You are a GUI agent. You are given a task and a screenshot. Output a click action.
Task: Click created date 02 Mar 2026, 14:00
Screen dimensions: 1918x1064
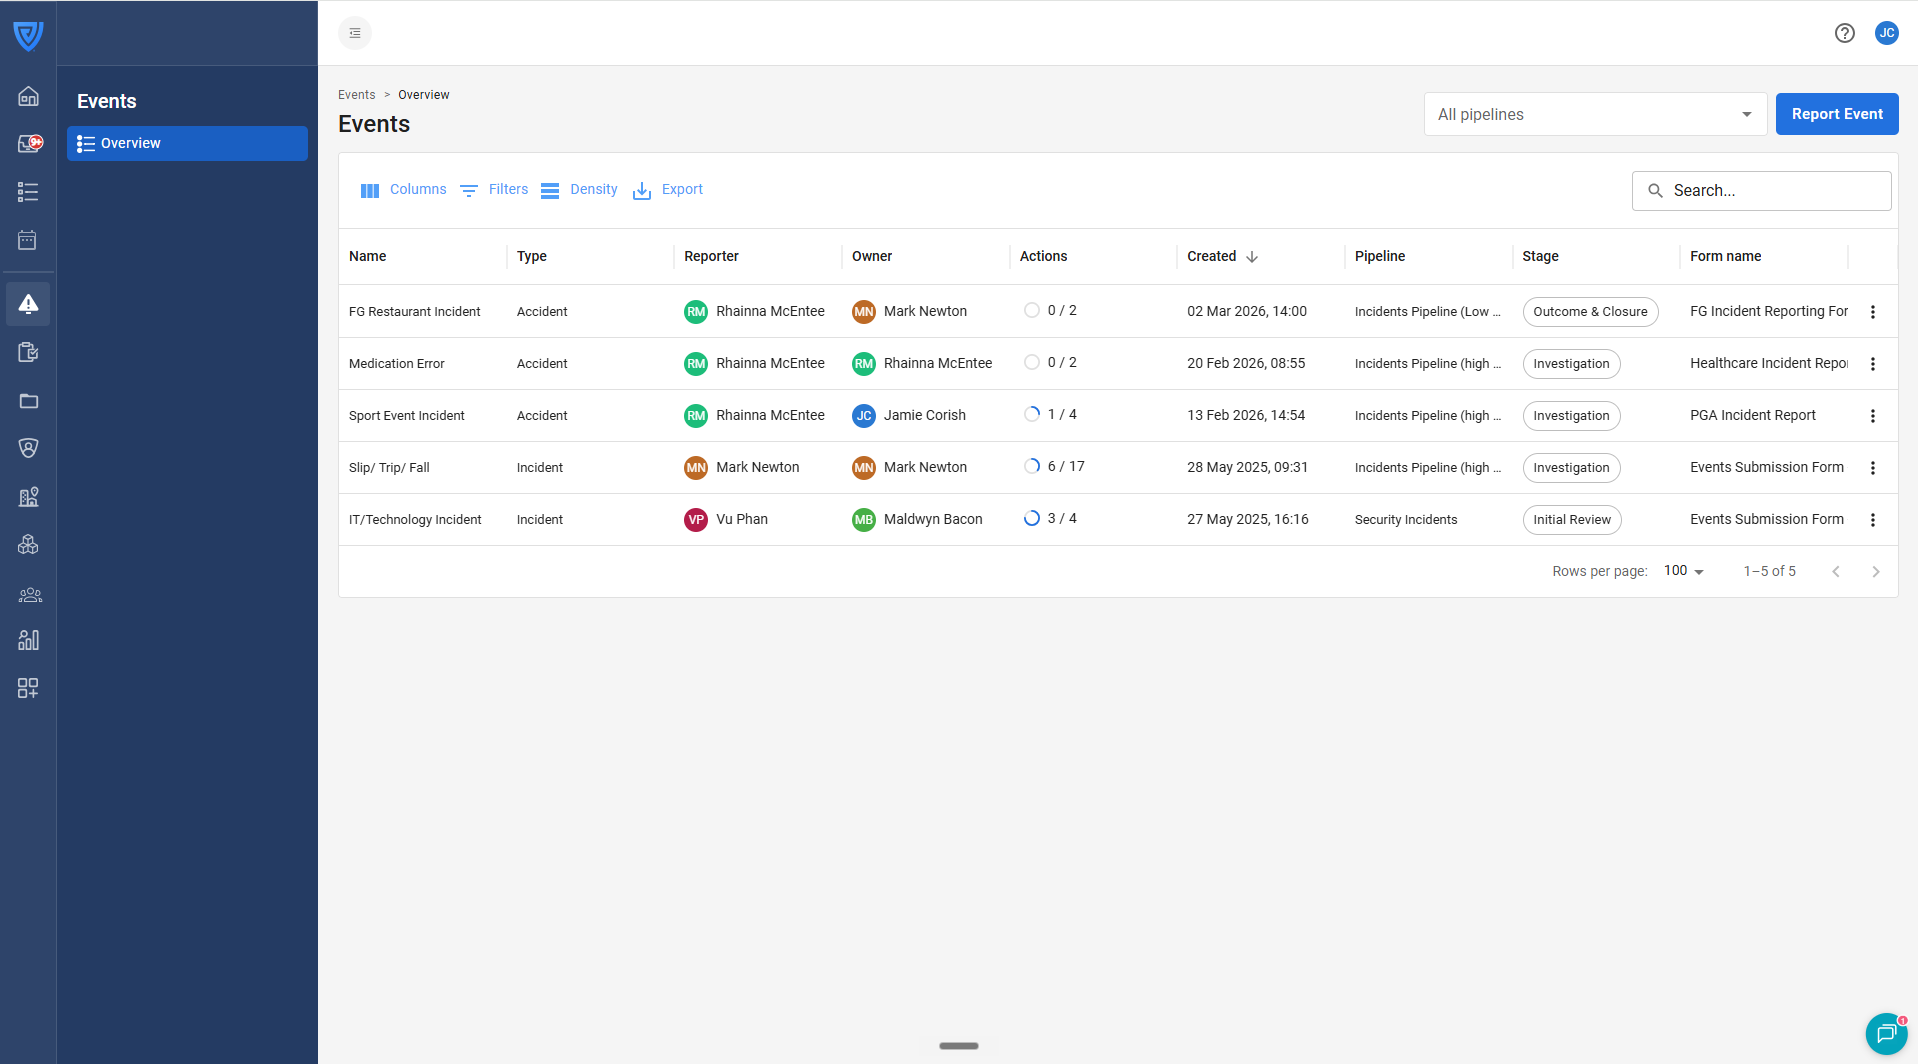1247,312
